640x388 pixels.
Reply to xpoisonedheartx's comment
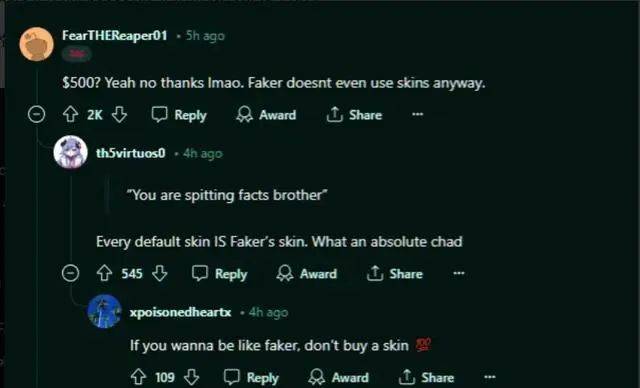[x=251, y=377]
